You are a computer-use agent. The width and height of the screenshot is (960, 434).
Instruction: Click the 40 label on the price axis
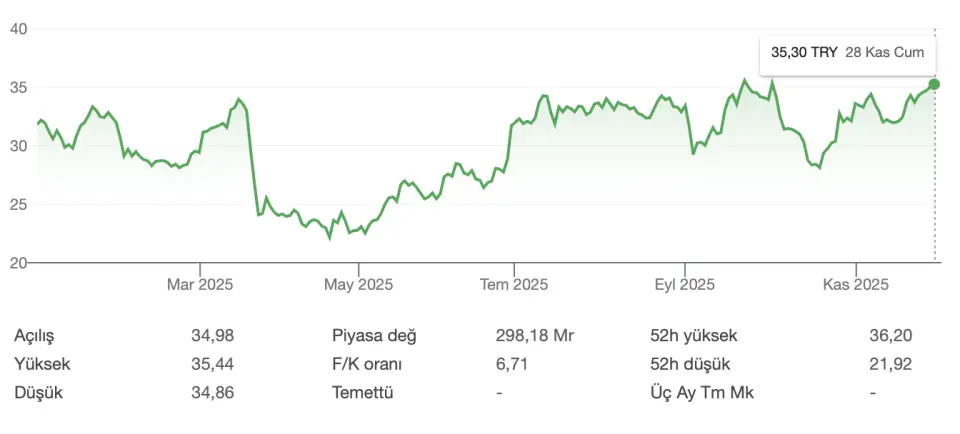pos(19,28)
